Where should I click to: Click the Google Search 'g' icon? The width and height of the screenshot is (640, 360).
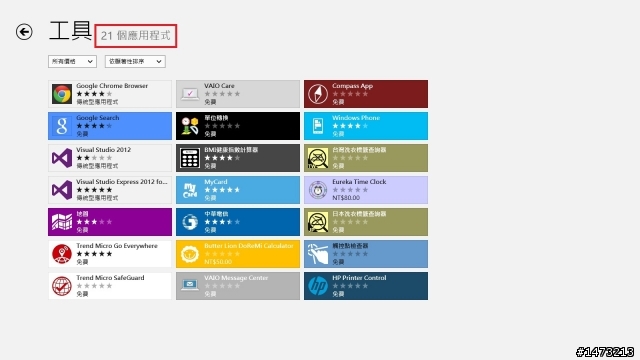62,126
